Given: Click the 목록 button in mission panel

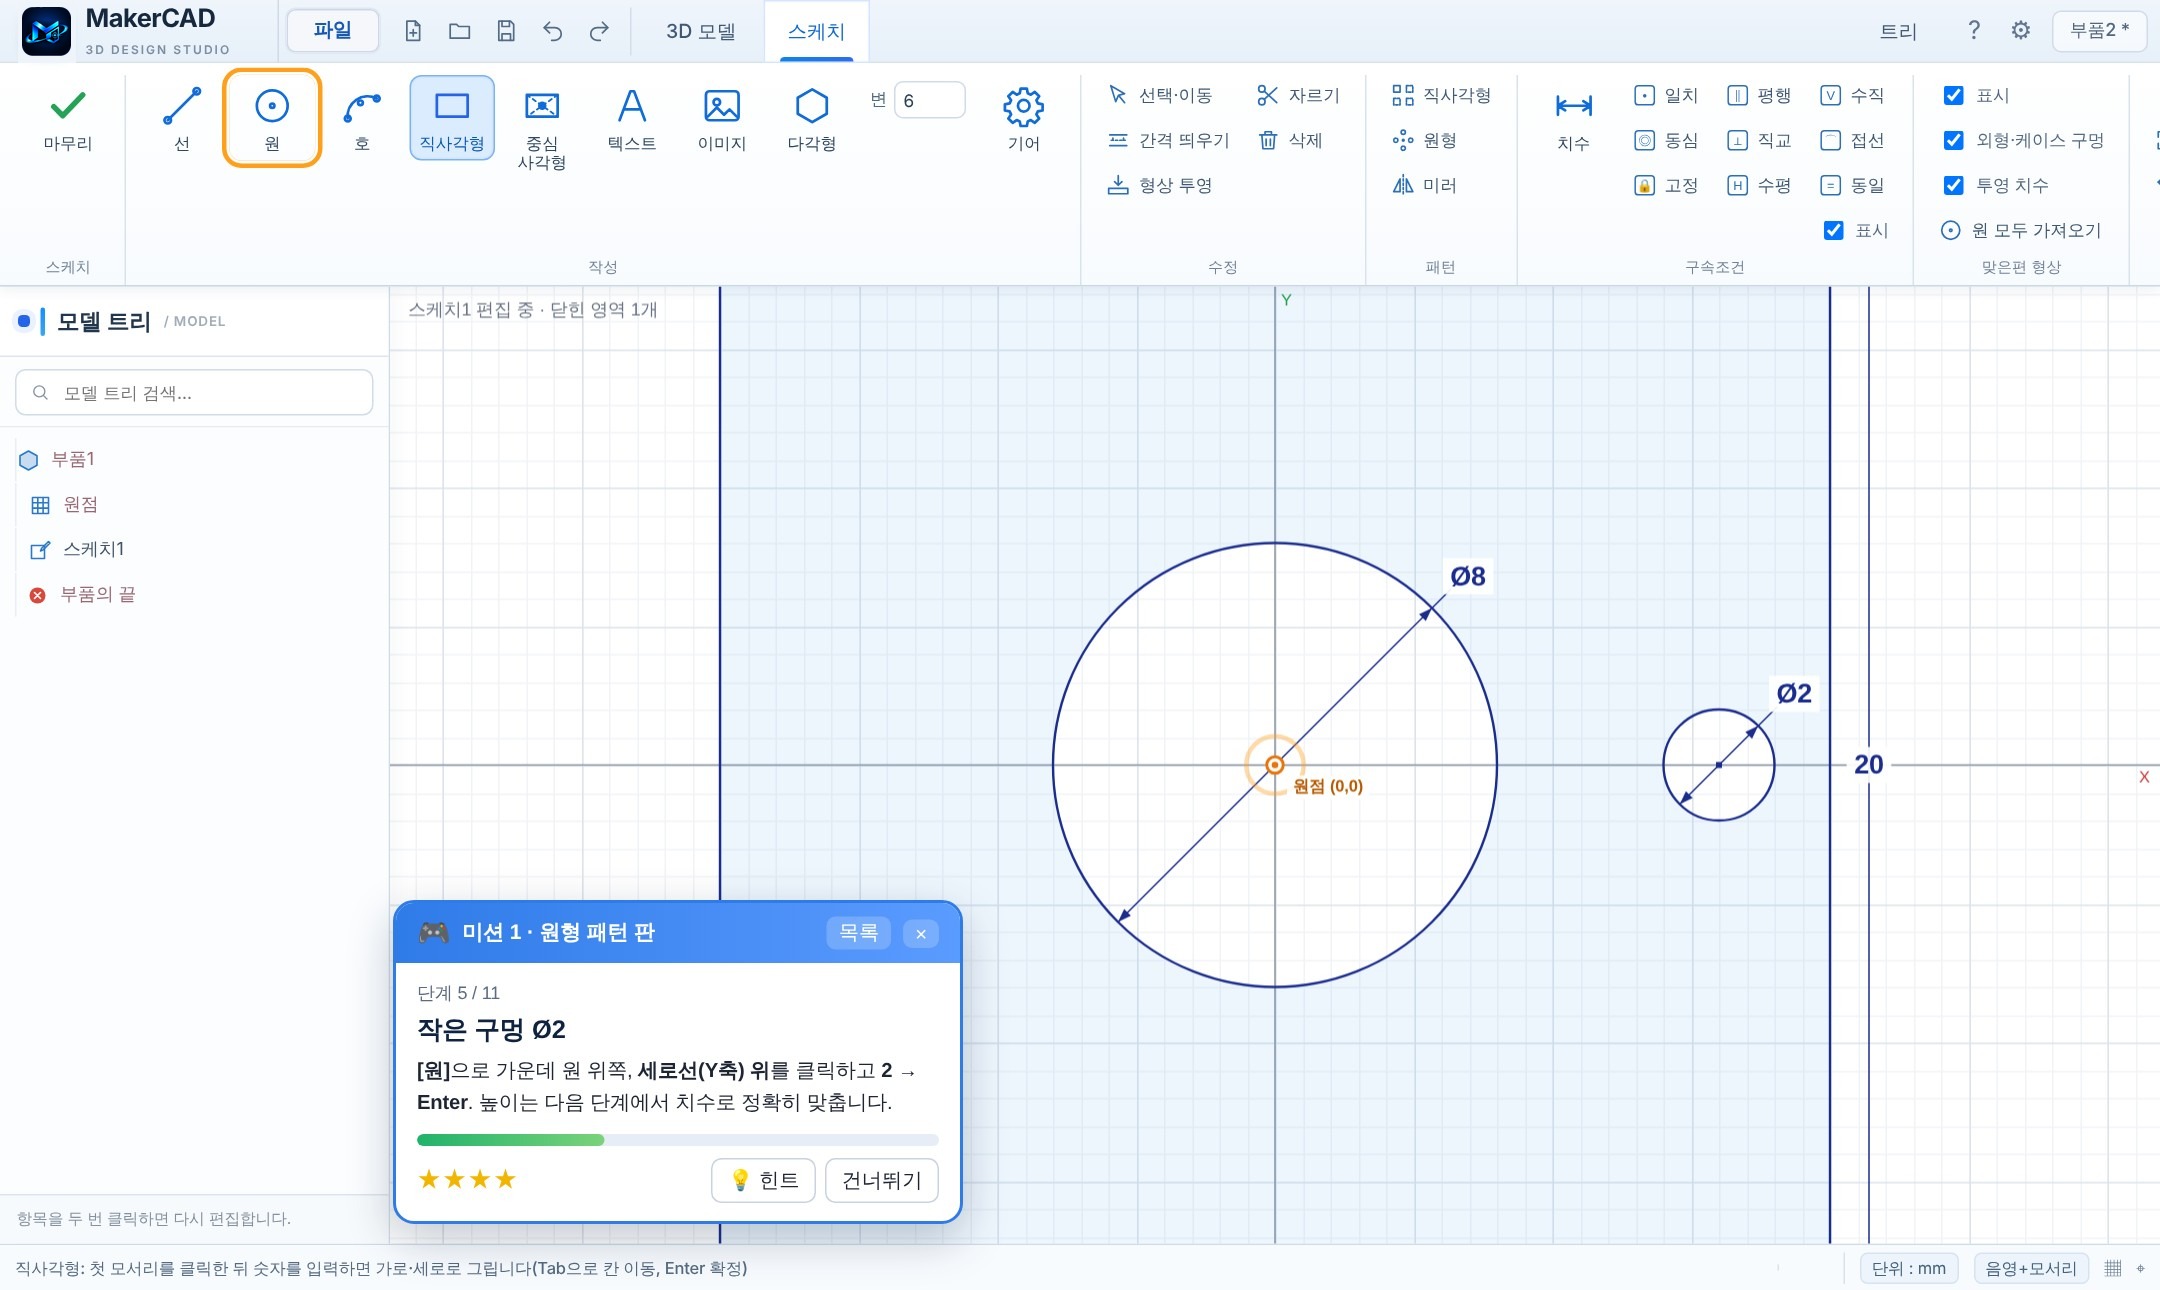Looking at the screenshot, I should pyautogui.click(x=858, y=933).
